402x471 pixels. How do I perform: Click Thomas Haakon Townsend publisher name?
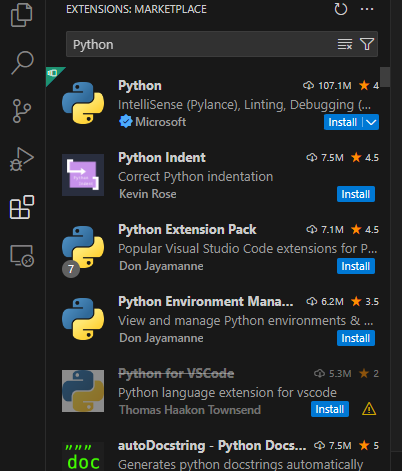[x=190, y=410]
